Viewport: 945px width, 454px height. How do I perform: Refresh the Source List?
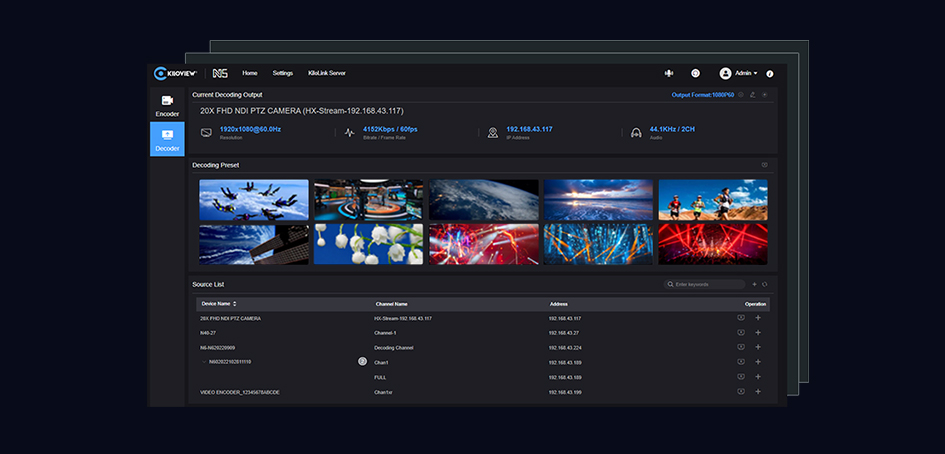coord(765,285)
